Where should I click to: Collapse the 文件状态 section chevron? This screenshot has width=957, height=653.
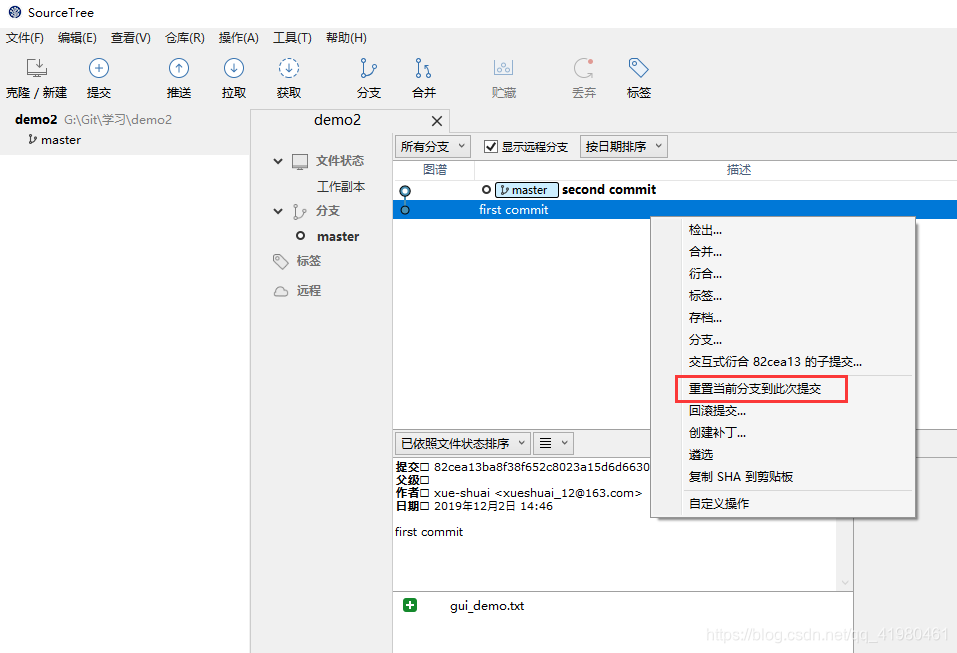click(x=278, y=161)
